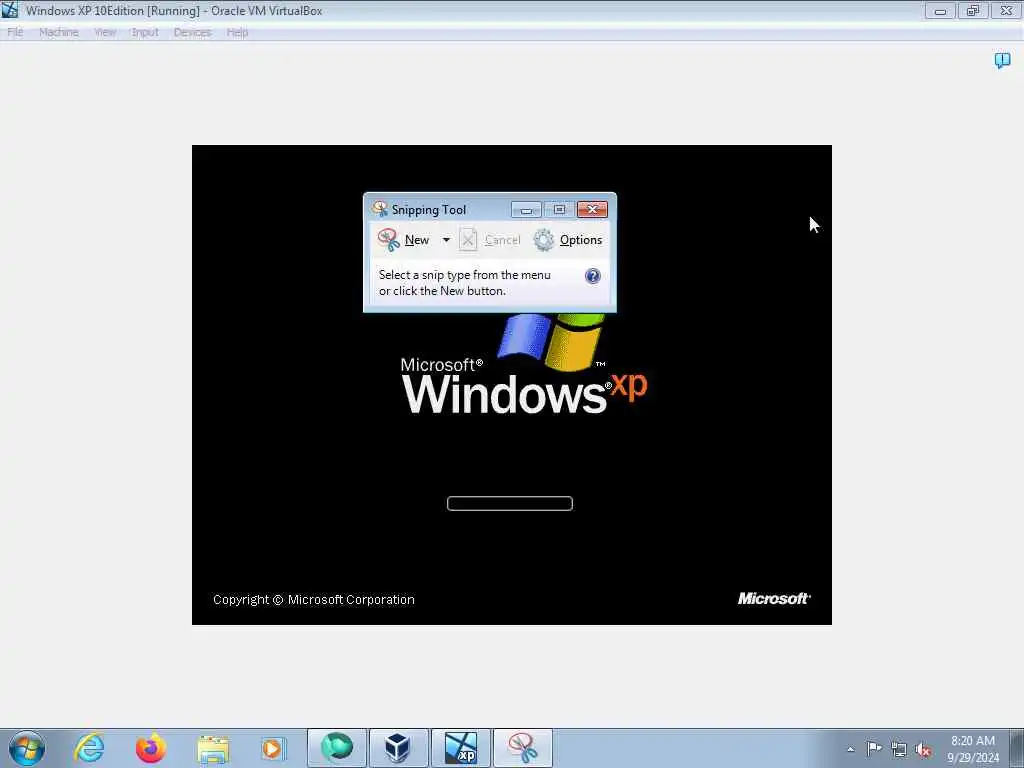Open the VirtualBox Machine menu
1024x768 pixels.
59,32
